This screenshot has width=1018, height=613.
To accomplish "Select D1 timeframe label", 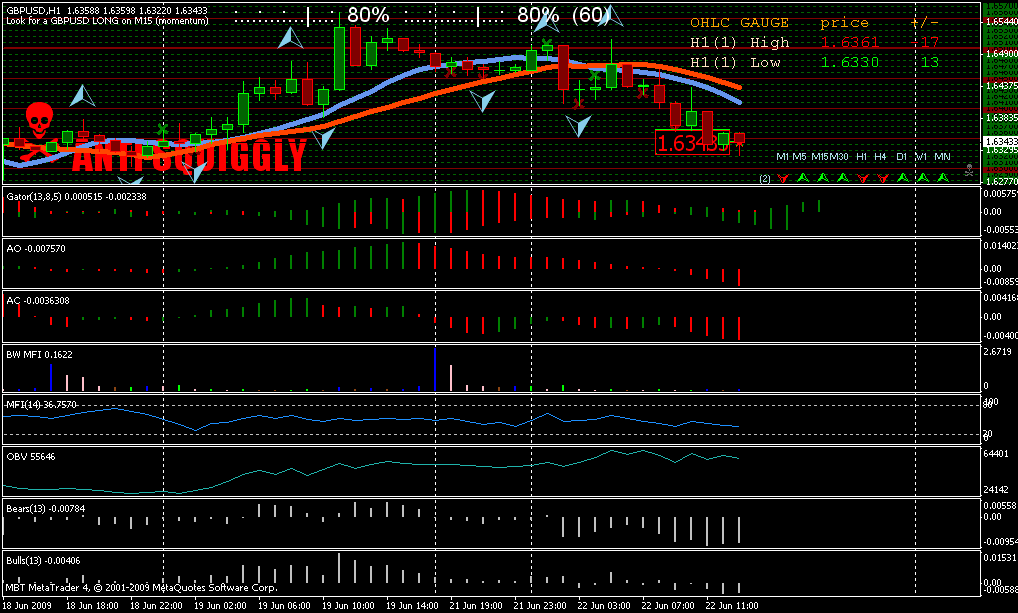I will coord(901,156).
